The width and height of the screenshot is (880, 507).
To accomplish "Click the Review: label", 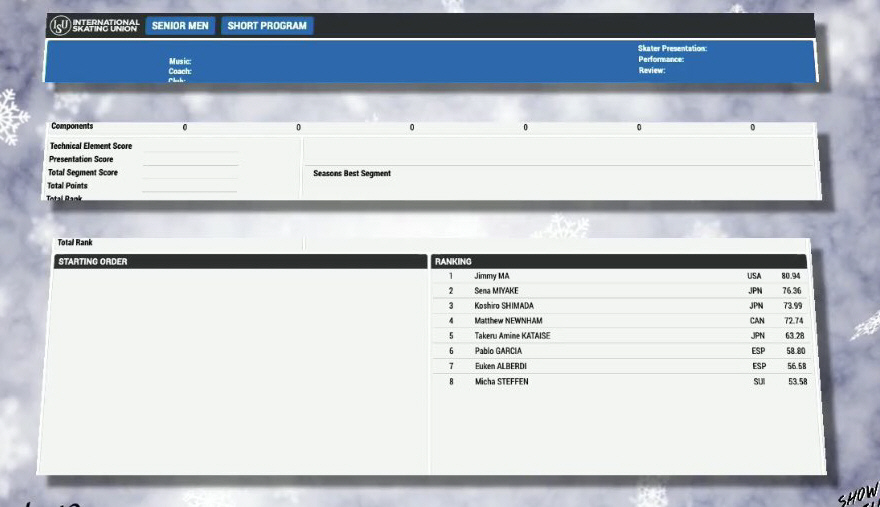I will click(652, 70).
